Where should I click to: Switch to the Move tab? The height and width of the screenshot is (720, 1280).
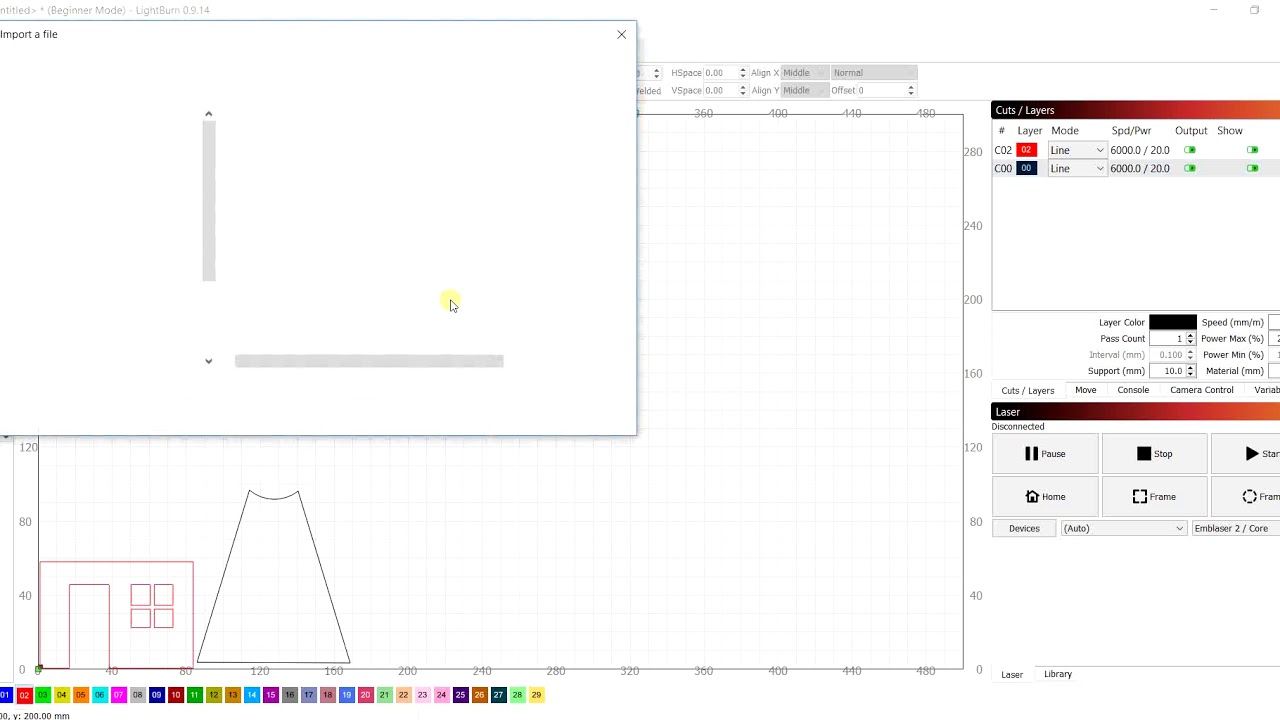(1085, 390)
